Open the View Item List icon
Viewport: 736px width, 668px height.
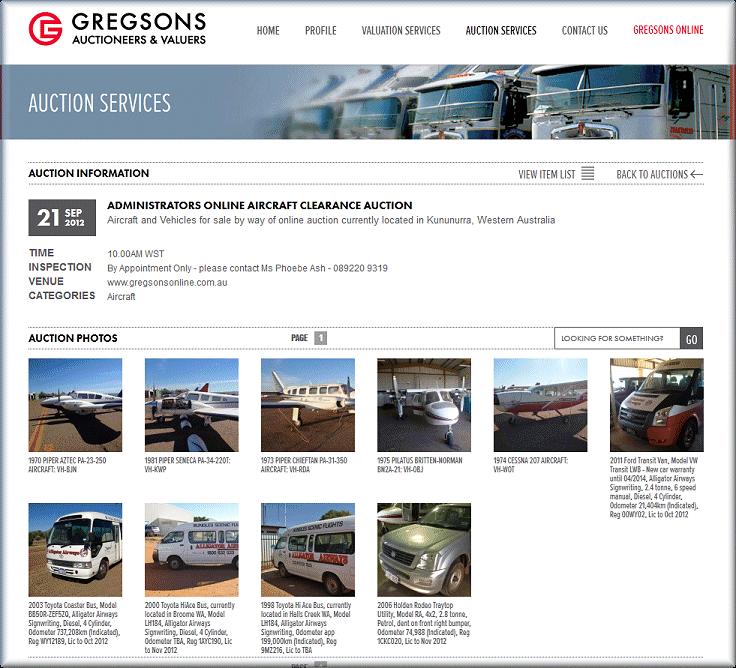click(x=588, y=173)
